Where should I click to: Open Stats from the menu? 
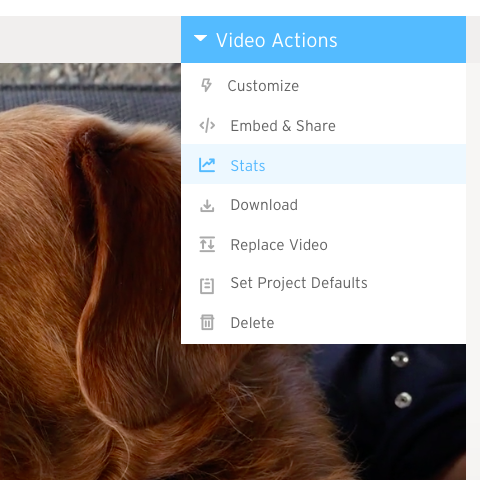pos(248,166)
